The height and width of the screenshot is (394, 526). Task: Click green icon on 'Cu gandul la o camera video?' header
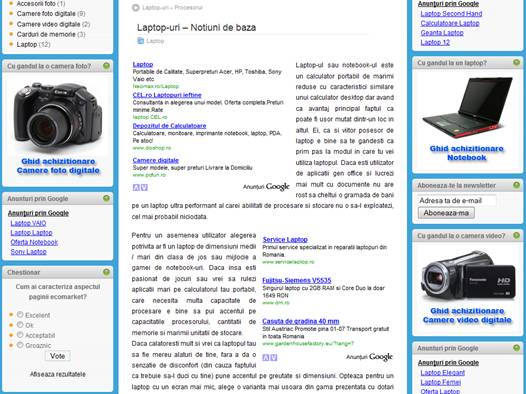coord(516,235)
